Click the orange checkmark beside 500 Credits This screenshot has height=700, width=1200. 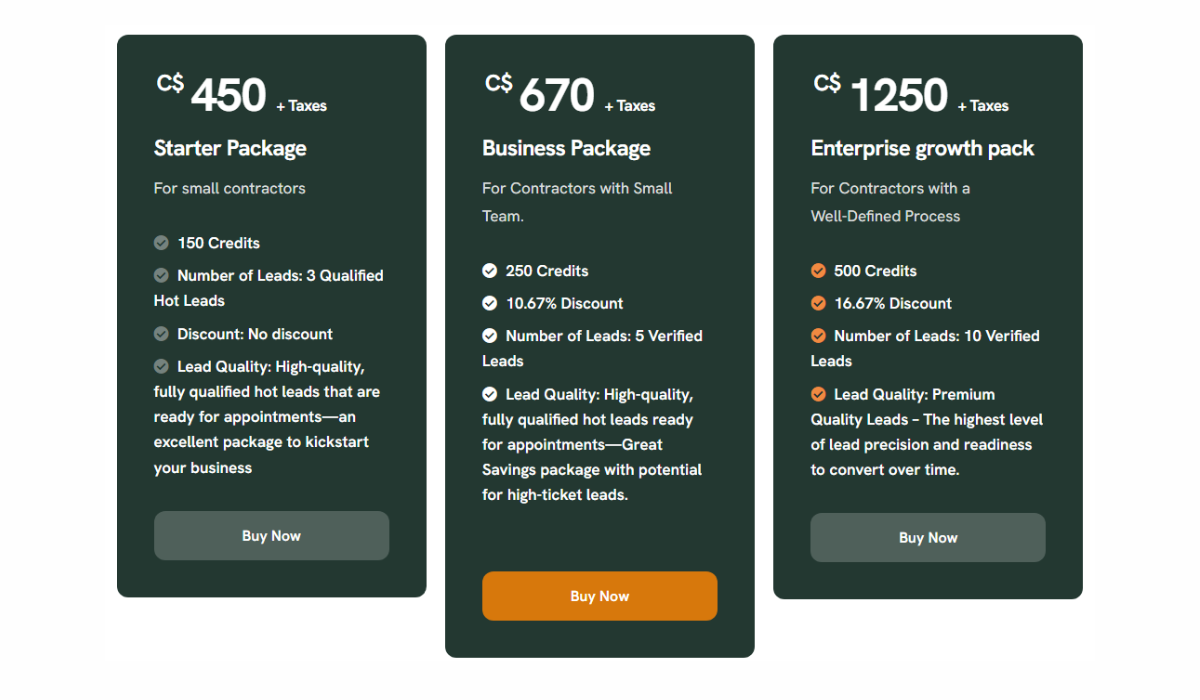click(818, 270)
